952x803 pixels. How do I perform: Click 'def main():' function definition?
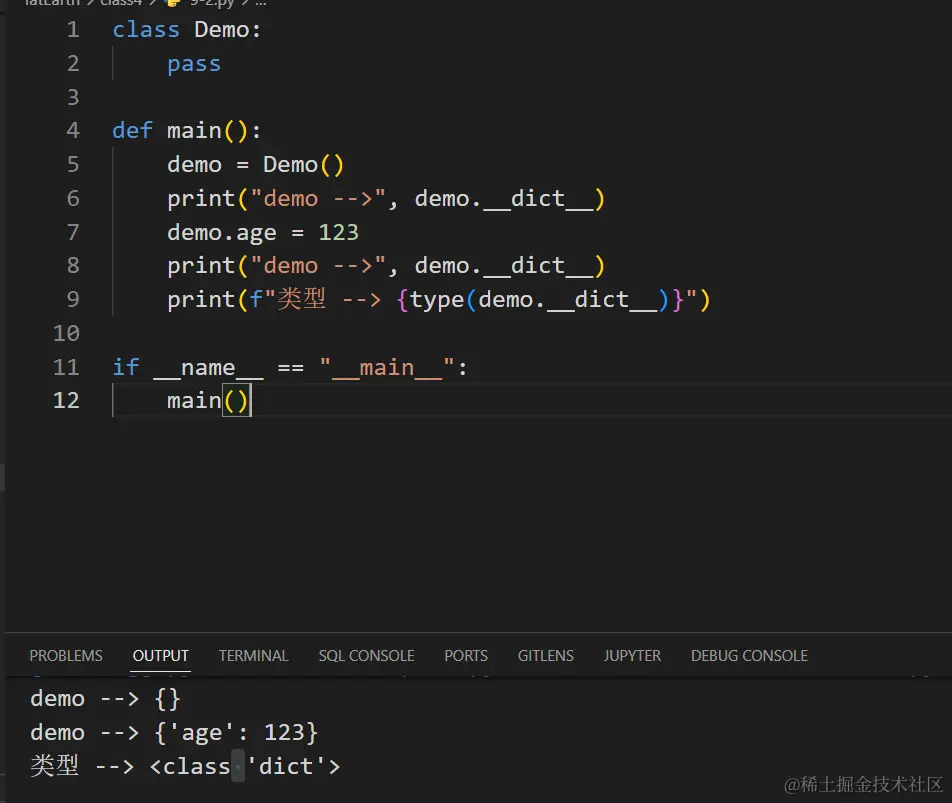[186, 130]
